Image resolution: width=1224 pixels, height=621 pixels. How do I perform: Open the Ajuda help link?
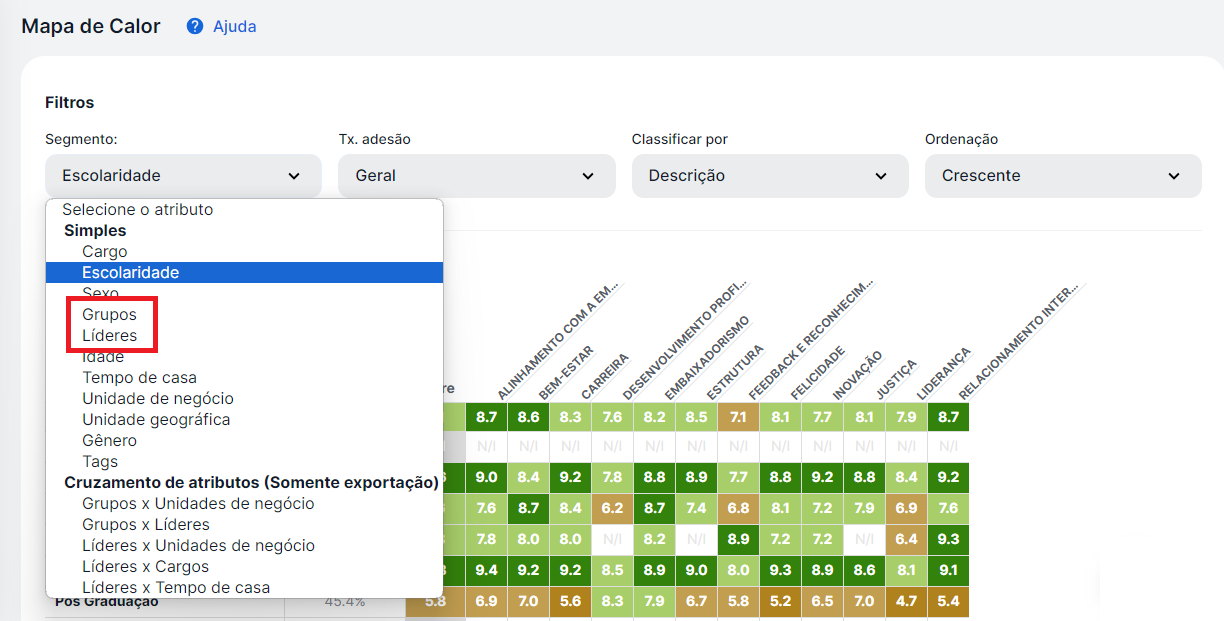coord(234,27)
